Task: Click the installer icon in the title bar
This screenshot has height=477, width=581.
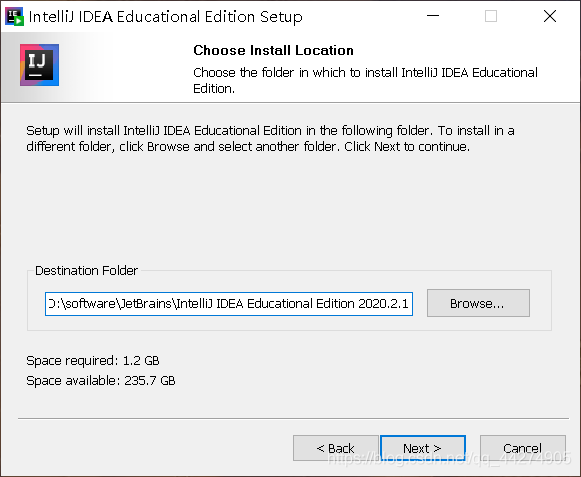Action: click(14, 16)
